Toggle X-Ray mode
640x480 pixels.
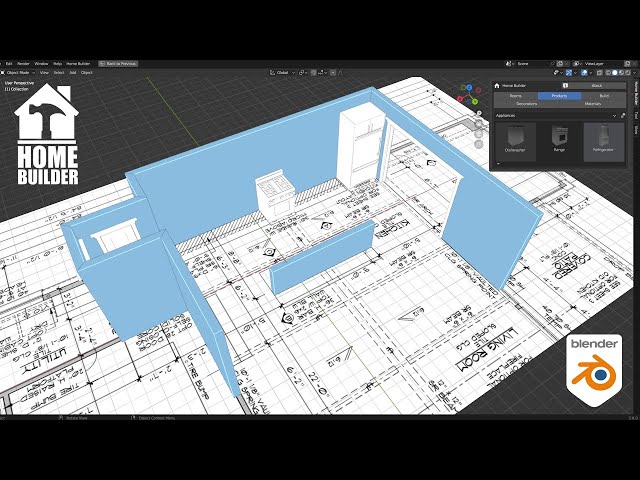click(600, 73)
